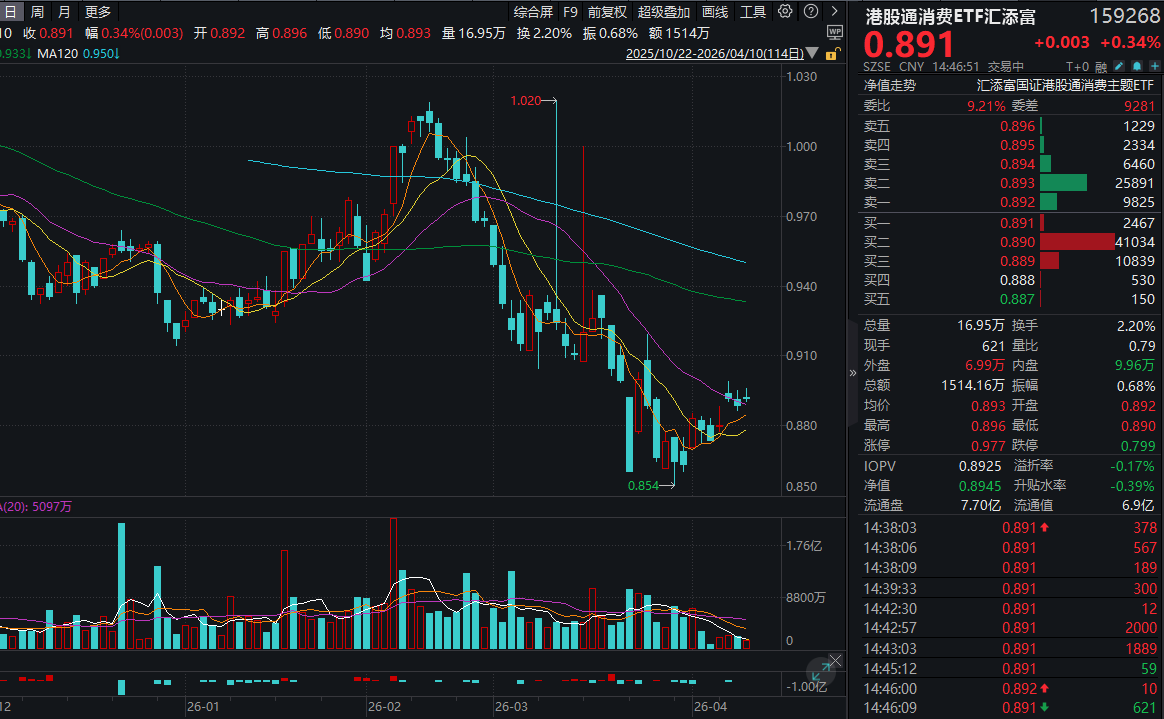Viewport: 1164px width, 719px height.
Task: Switch to 周 weekly period tab
Action: point(37,12)
